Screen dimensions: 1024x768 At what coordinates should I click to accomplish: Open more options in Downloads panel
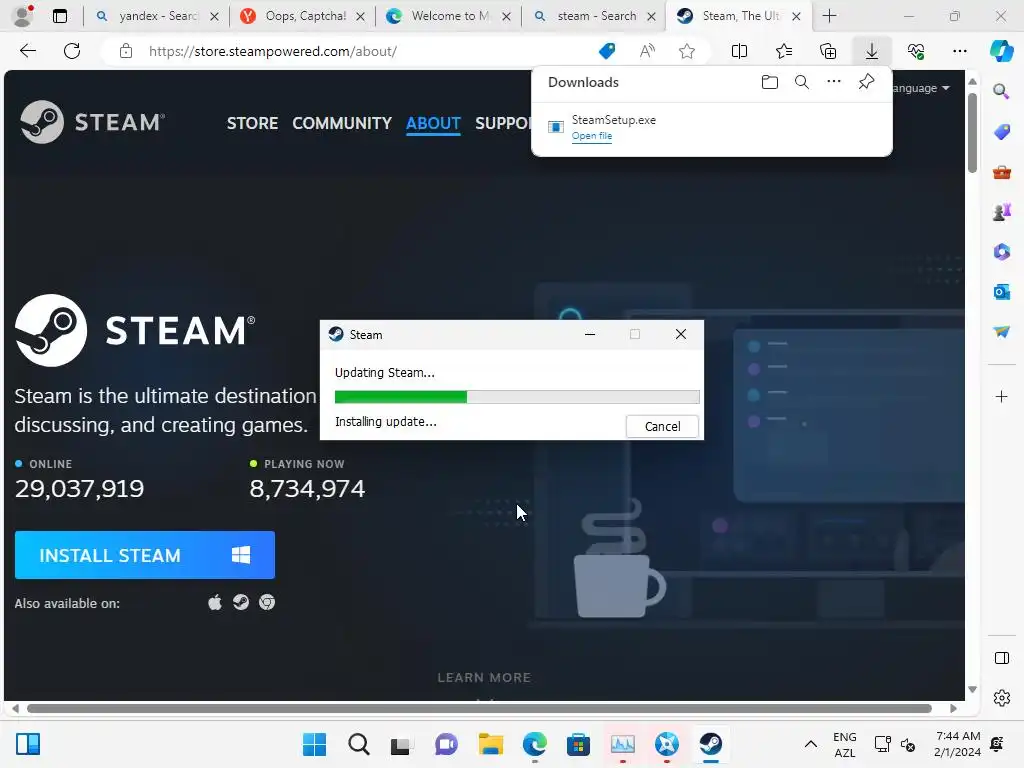point(834,82)
